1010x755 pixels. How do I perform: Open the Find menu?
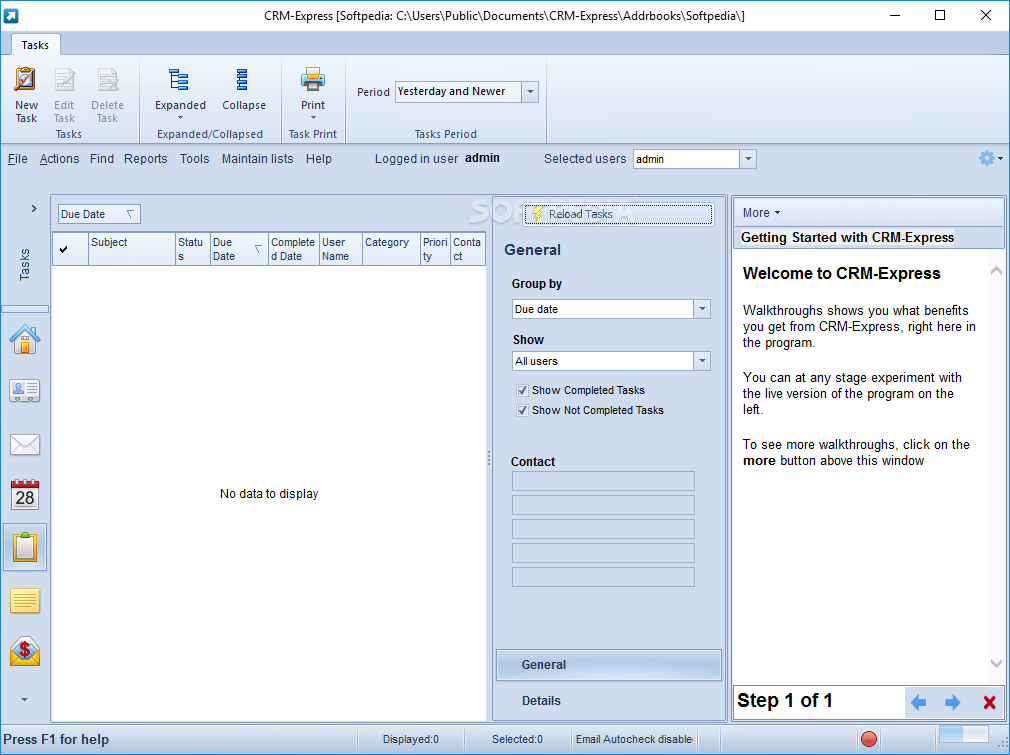pyautogui.click(x=102, y=158)
